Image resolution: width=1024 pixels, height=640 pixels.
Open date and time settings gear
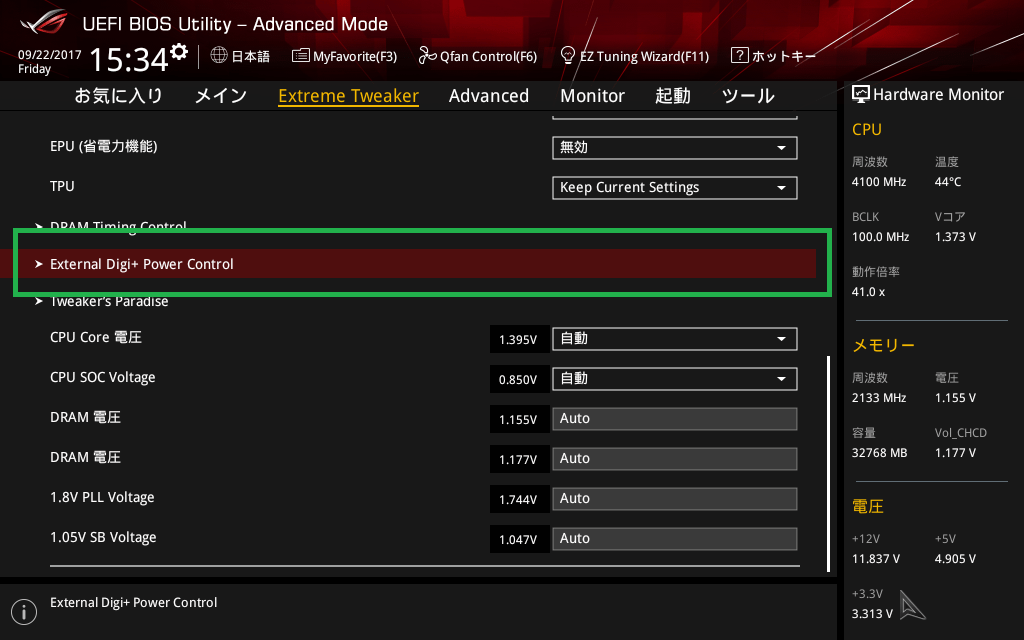click(x=179, y=52)
